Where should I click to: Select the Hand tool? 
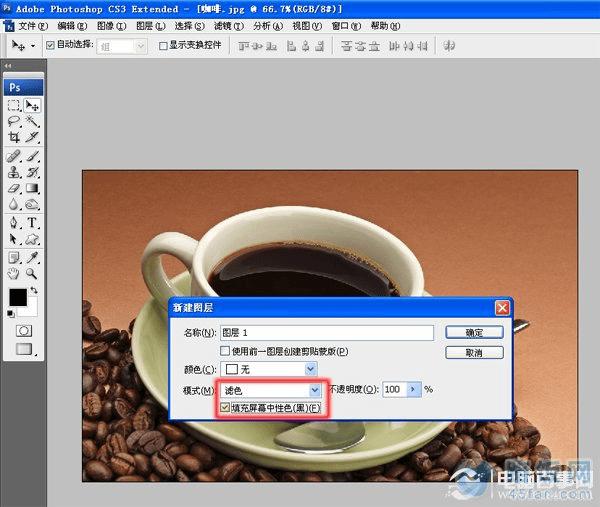point(14,273)
